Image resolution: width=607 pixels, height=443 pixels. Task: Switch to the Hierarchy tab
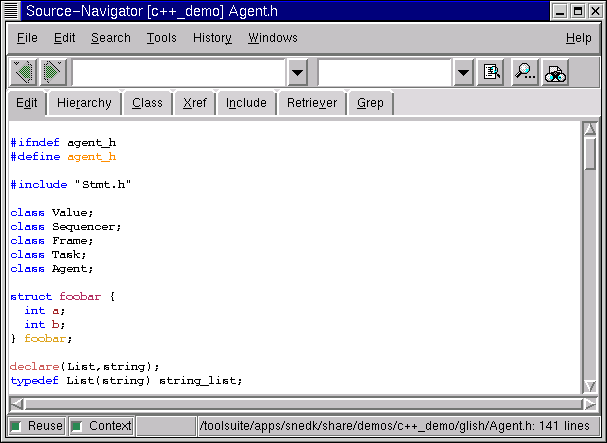tap(84, 103)
